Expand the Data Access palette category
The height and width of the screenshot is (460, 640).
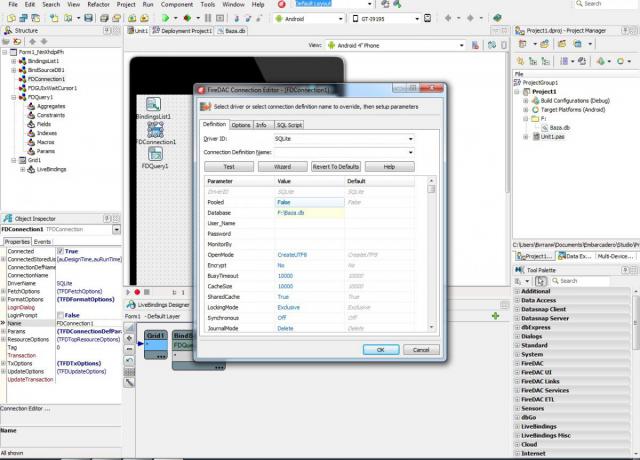click(517, 300)
